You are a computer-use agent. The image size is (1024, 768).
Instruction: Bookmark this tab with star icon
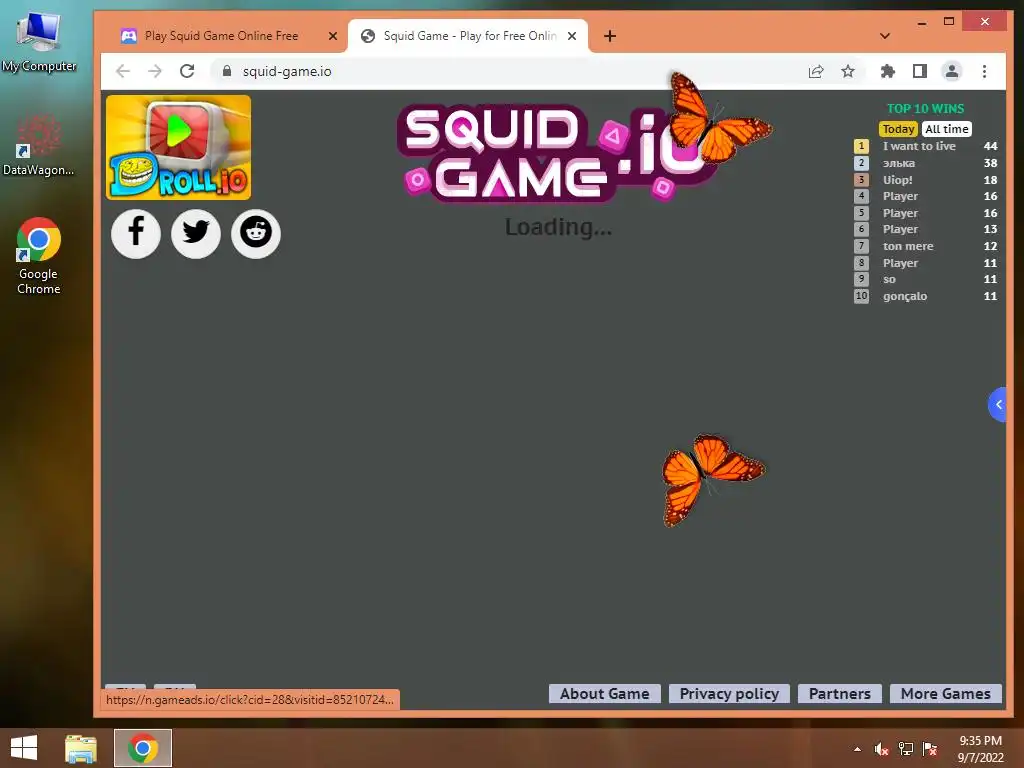pos(848,71)
